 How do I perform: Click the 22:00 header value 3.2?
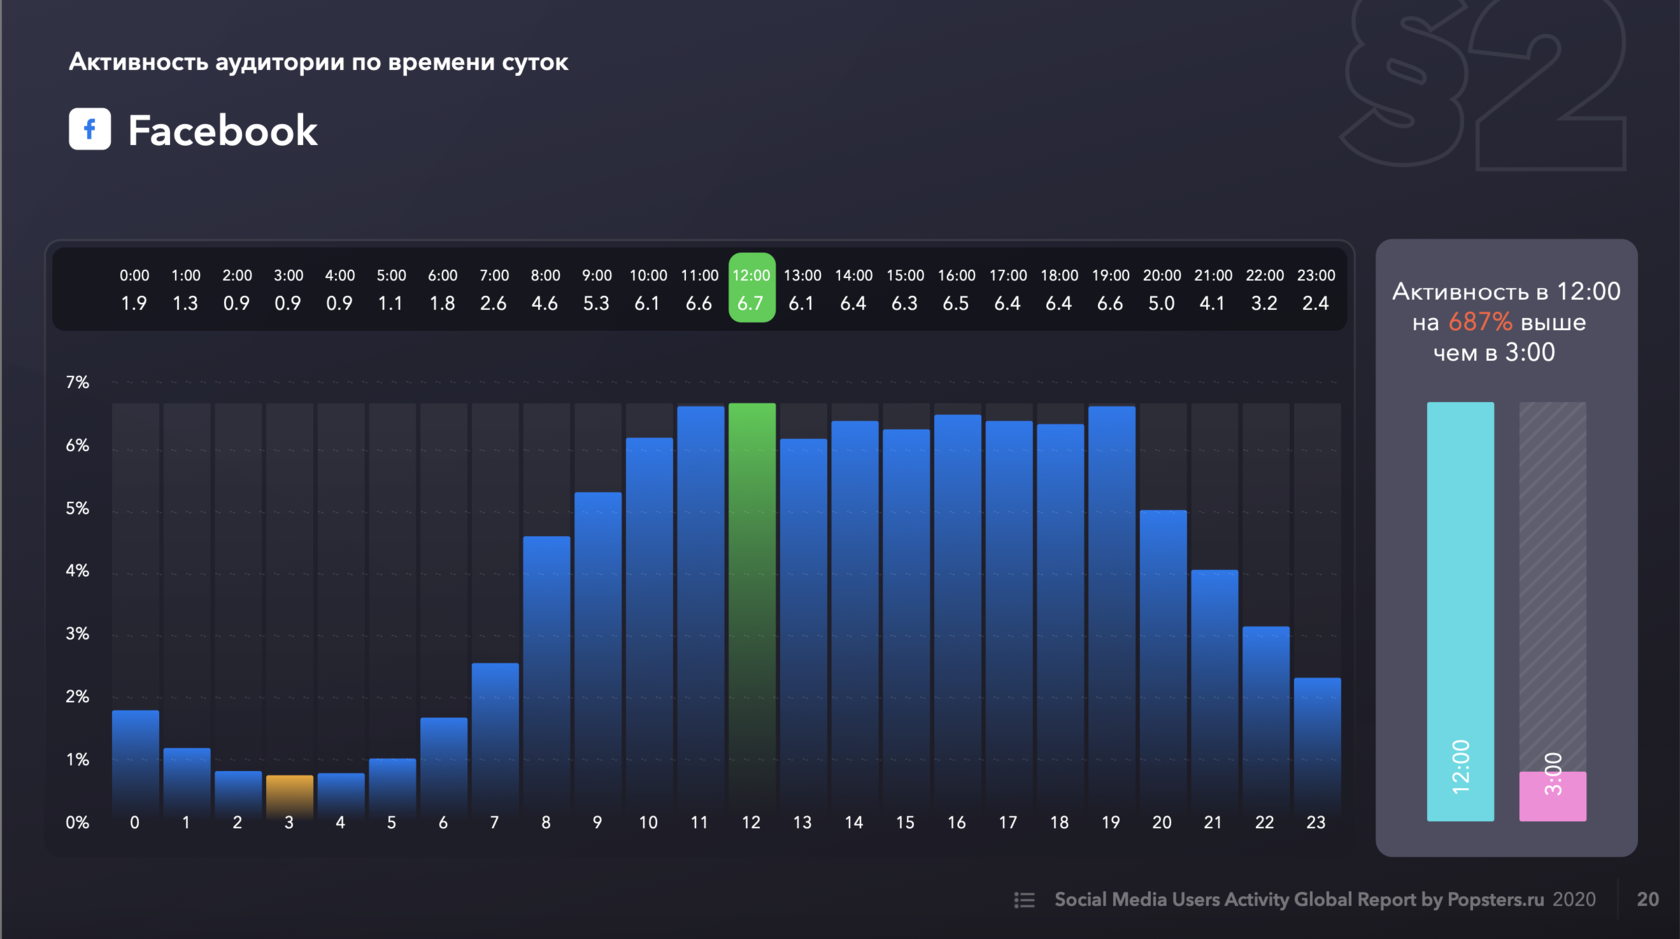[1265, 303]
